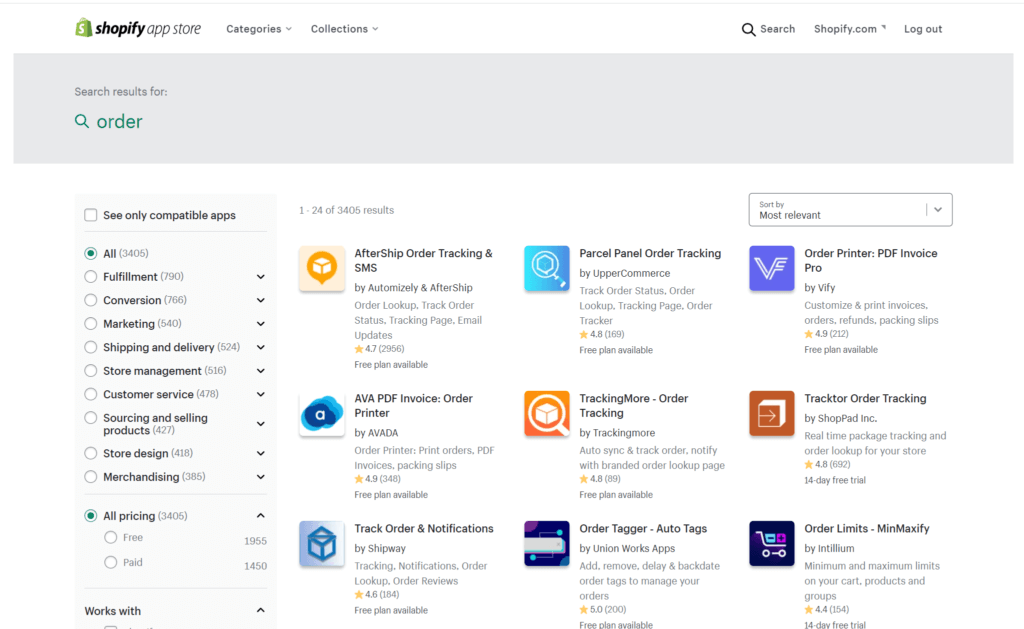Click the 'by Automizely & AfterShip' developer text
The image size is (1024, 629).
click(x=413, y=287)
